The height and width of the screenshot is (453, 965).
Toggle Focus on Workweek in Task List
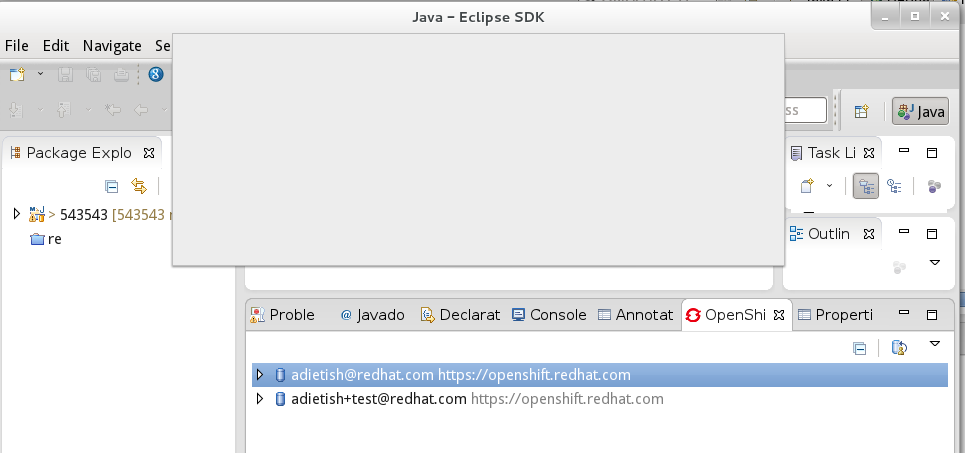(x=934, y=186)
